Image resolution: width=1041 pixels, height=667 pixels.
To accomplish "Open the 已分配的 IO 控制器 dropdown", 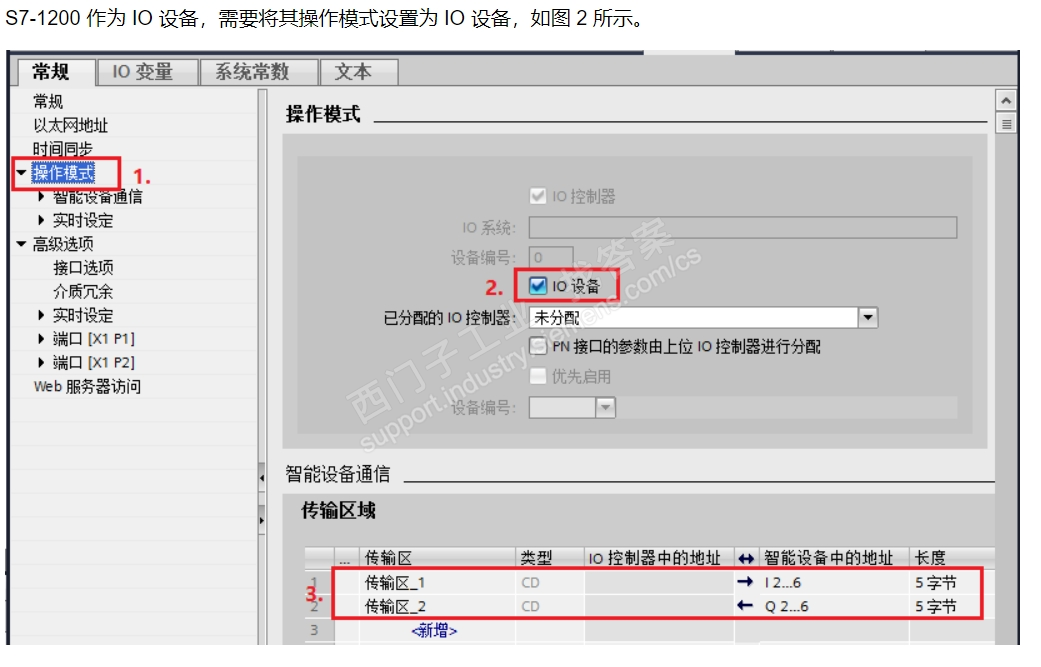I will click(868, 317).
